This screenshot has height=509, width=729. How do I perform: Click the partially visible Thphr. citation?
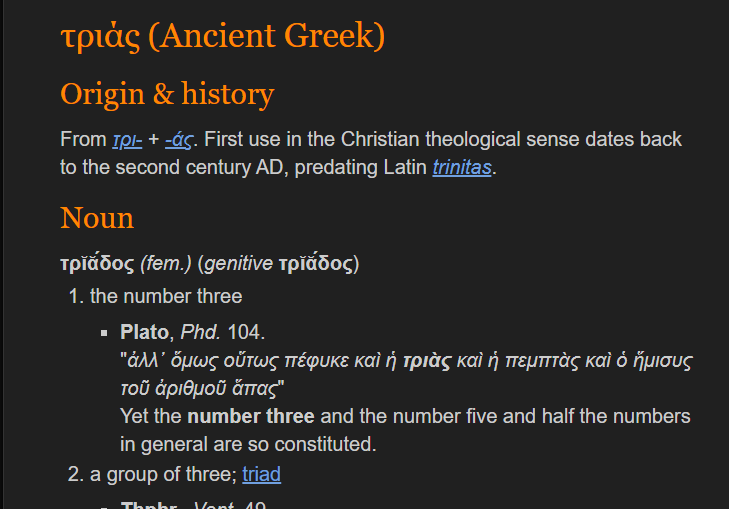pyautogui.click(x=149, y=505)
